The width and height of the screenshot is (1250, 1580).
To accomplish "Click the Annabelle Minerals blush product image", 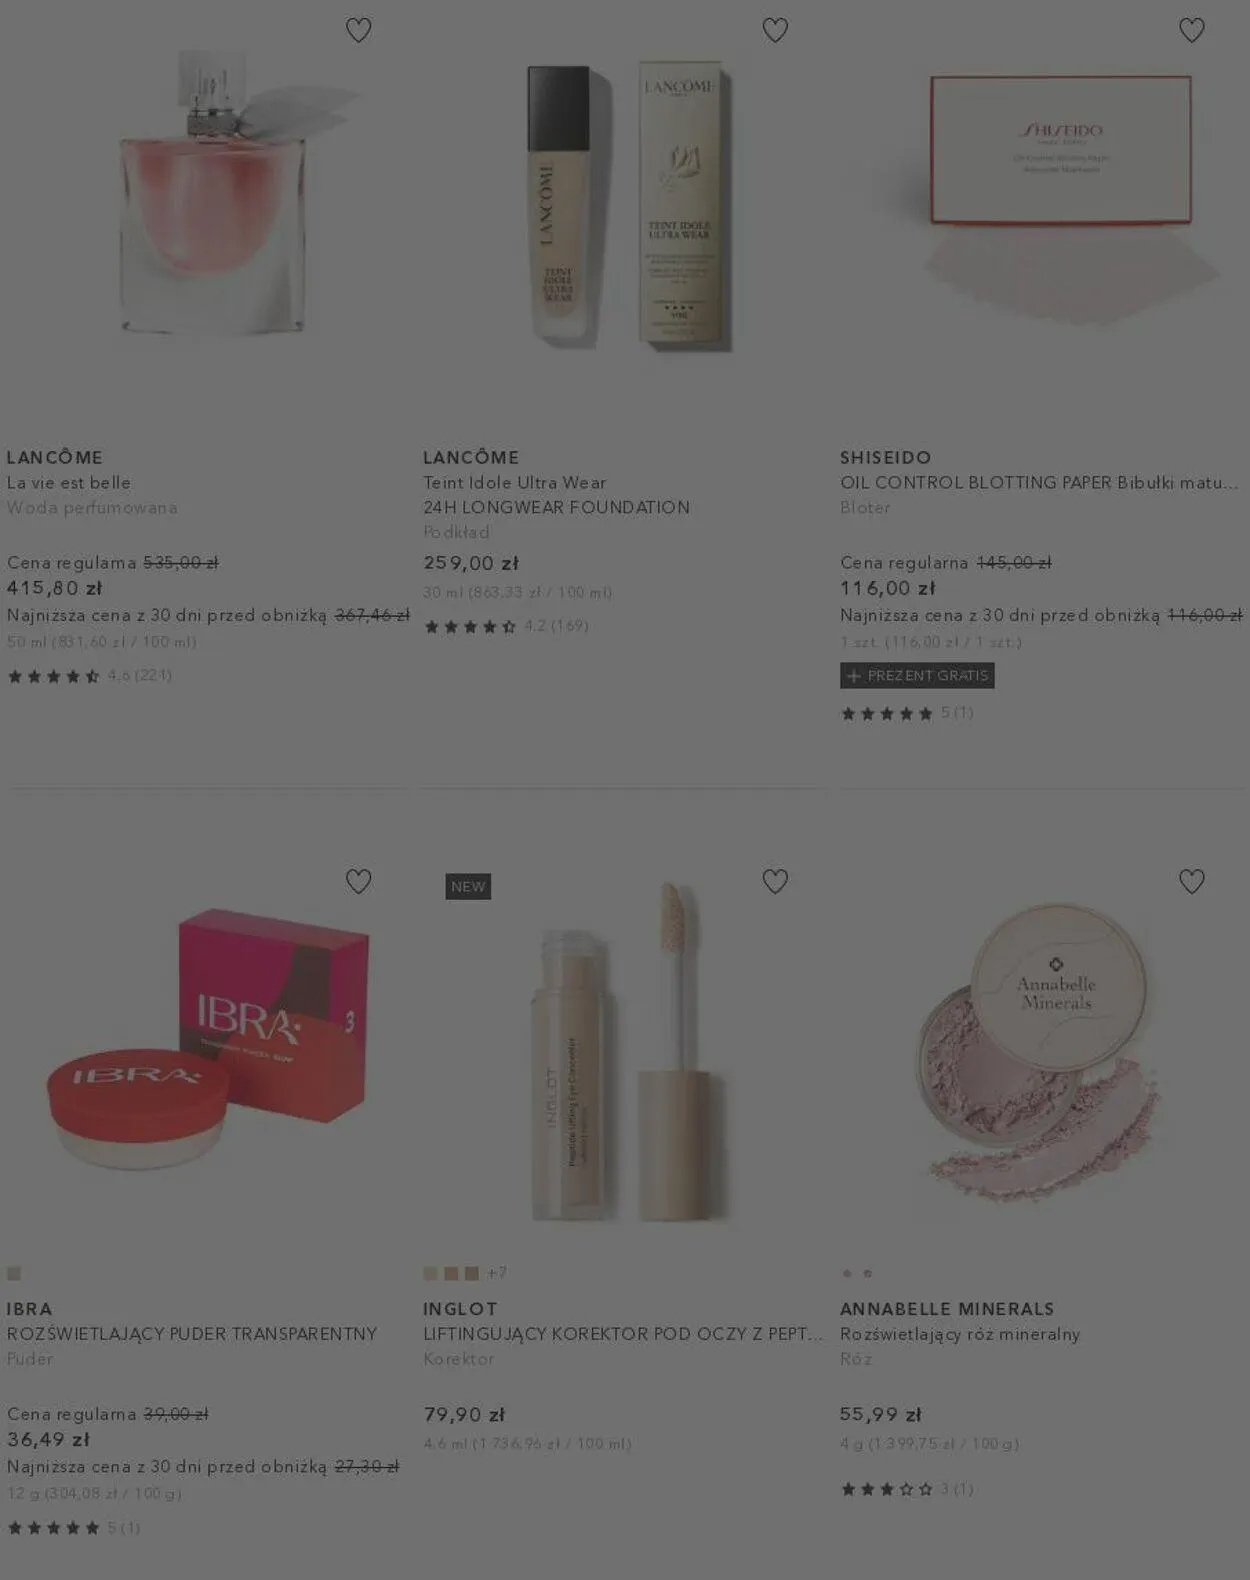I will point(1040,1050).
